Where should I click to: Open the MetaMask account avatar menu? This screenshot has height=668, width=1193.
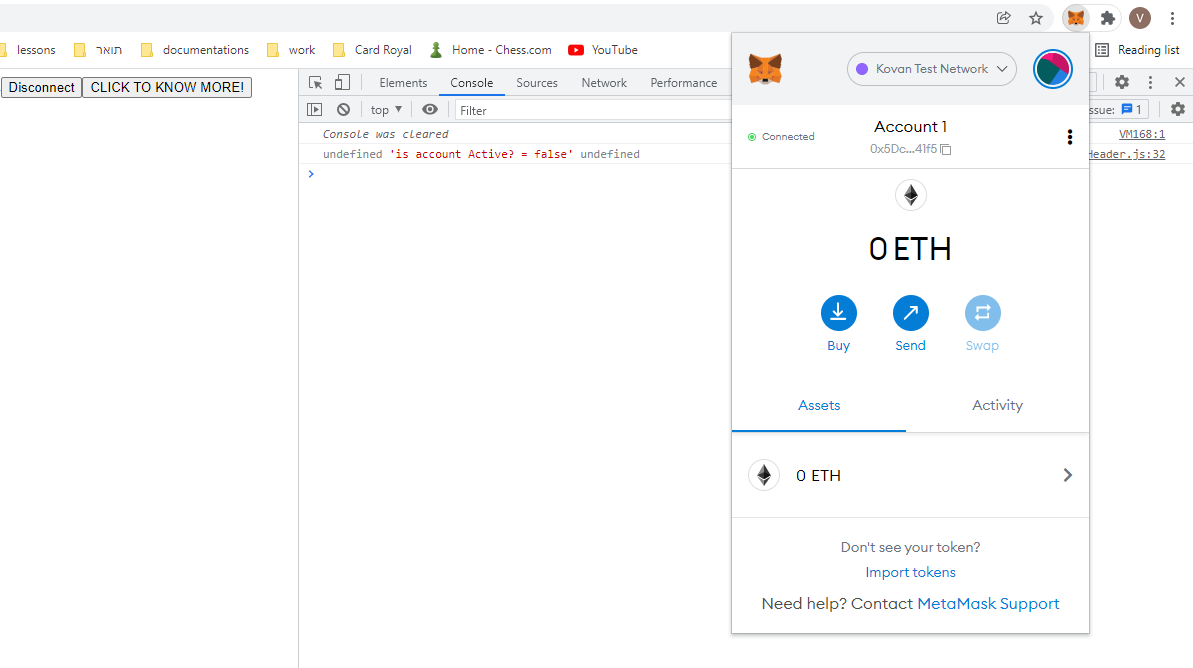point(1052,69)
